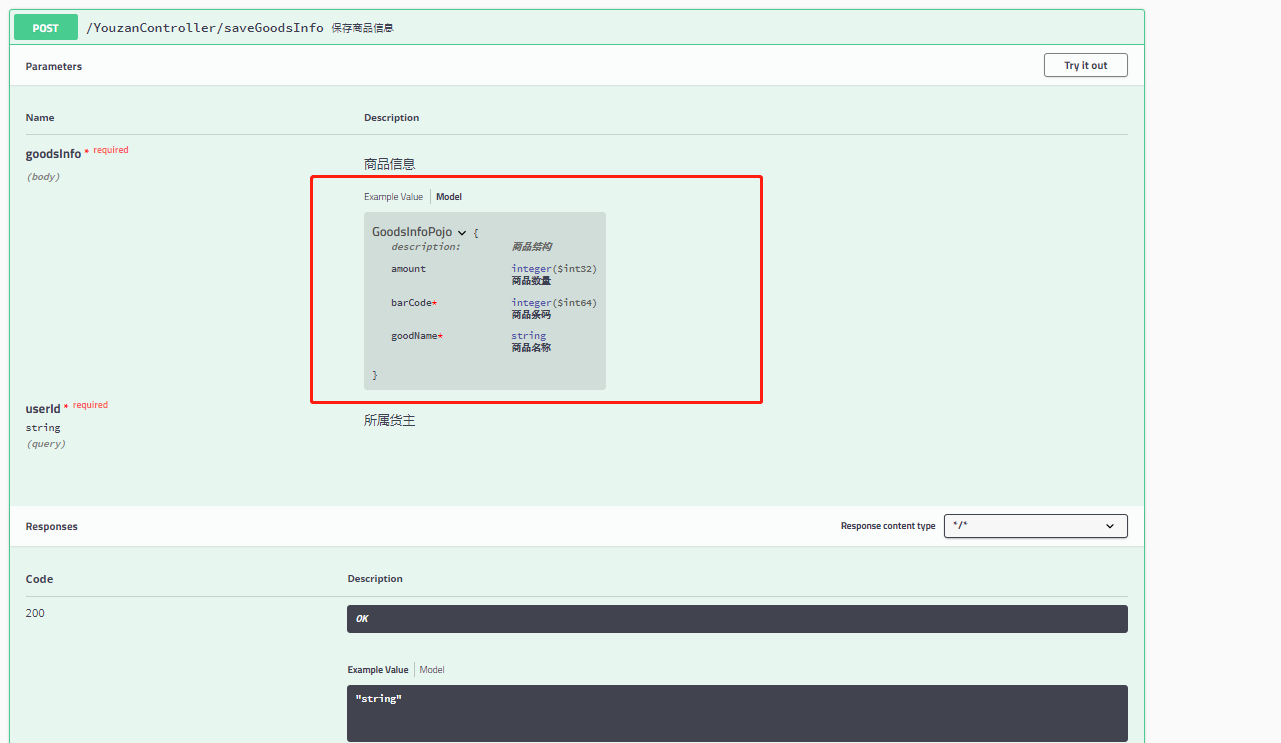Viewport: 1281px width, 743px height.
Task: Click the GoodsInfoPojo model name
Action: coord(412,232)
